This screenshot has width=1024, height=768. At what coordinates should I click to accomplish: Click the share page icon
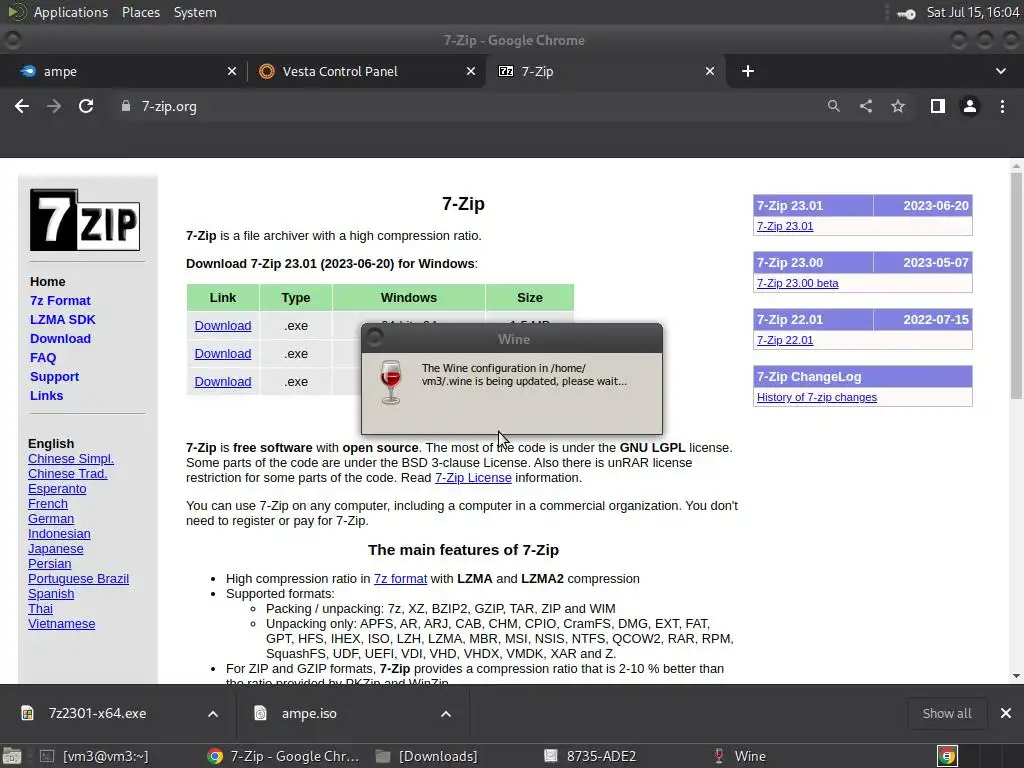(x=866, y=106)
